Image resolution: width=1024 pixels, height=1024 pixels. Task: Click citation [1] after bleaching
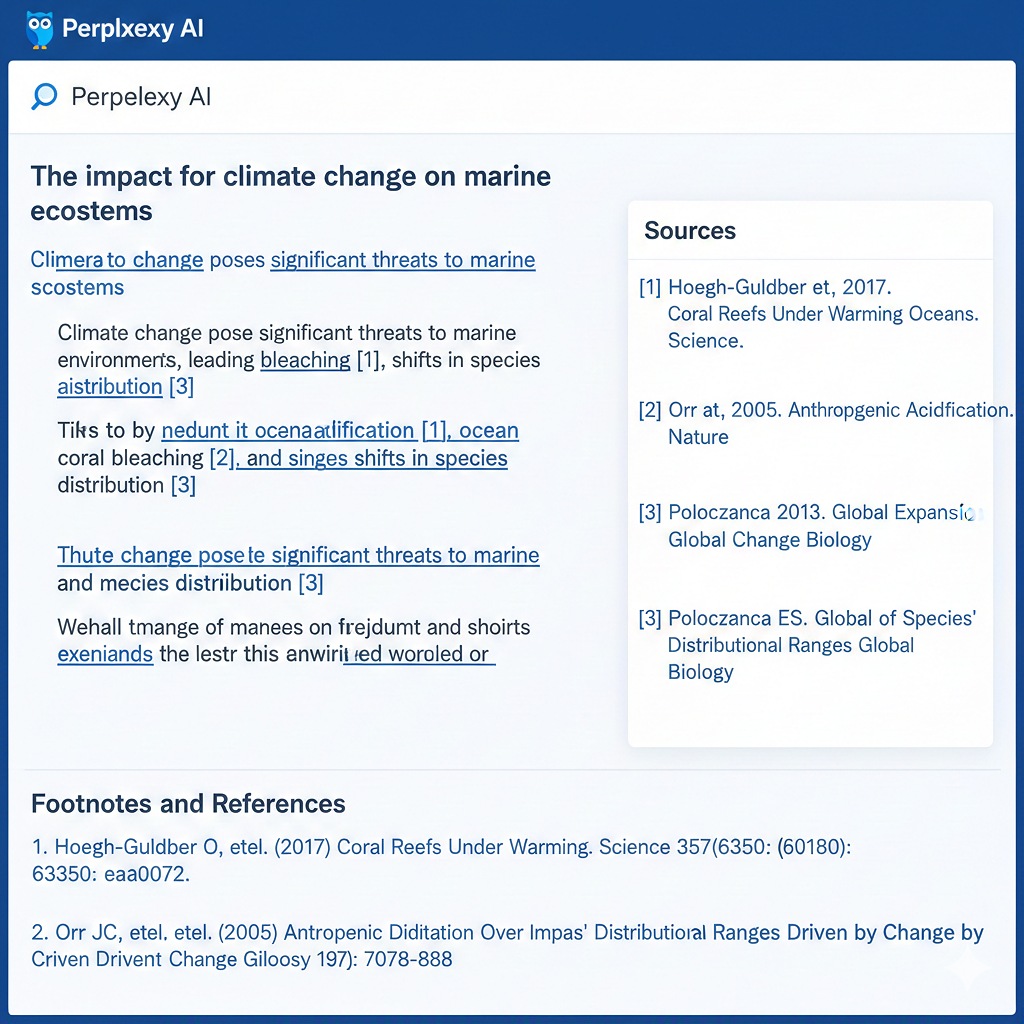[368, 360]
